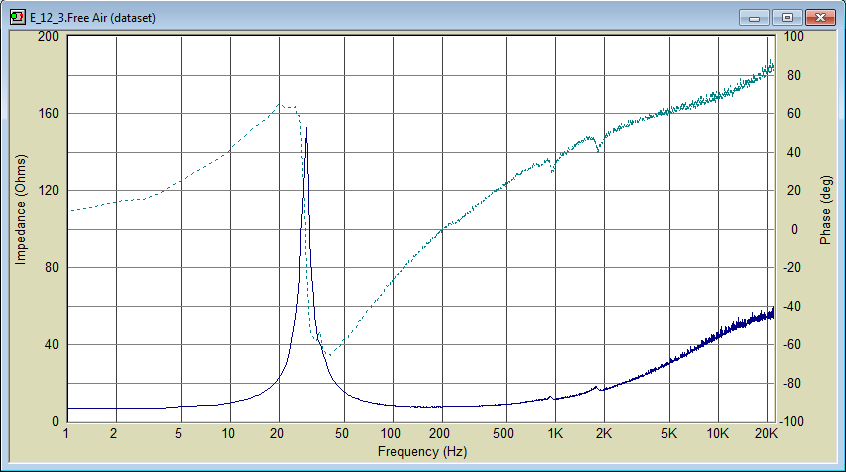Image resolution: width=846 pixels, height=472 pixels.
Task: Click the 'Impedance (Ohms)' axis label
Action: (x=21, y=210)
